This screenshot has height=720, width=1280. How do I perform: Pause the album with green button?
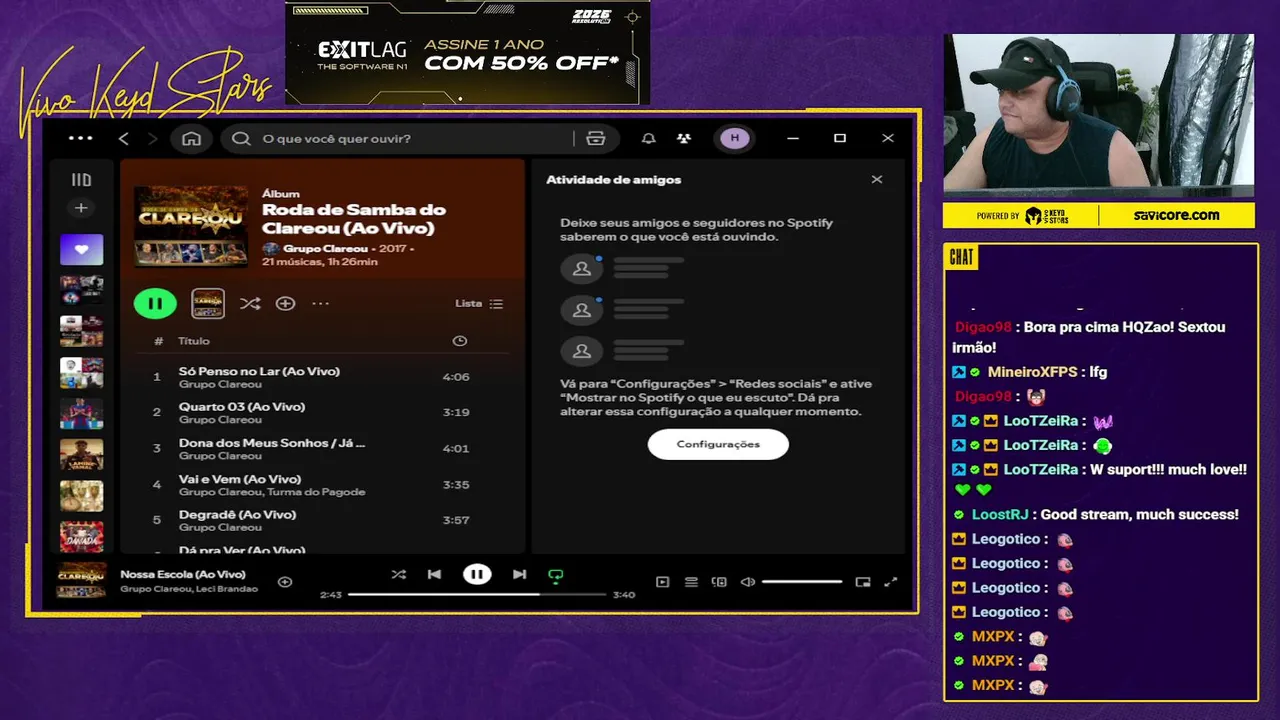[155, 303]
